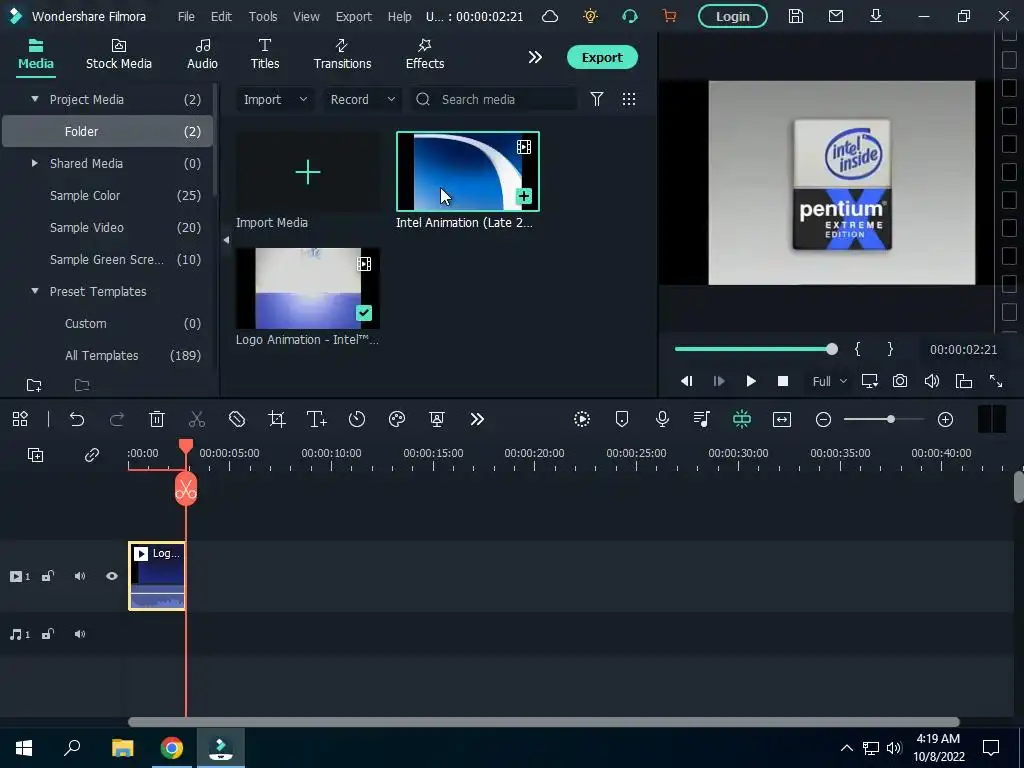The image size is (1024, 768).
Task: Select the Crop tool in timeline toolbar
Action: pyautogui.click(x=277, y=419)
